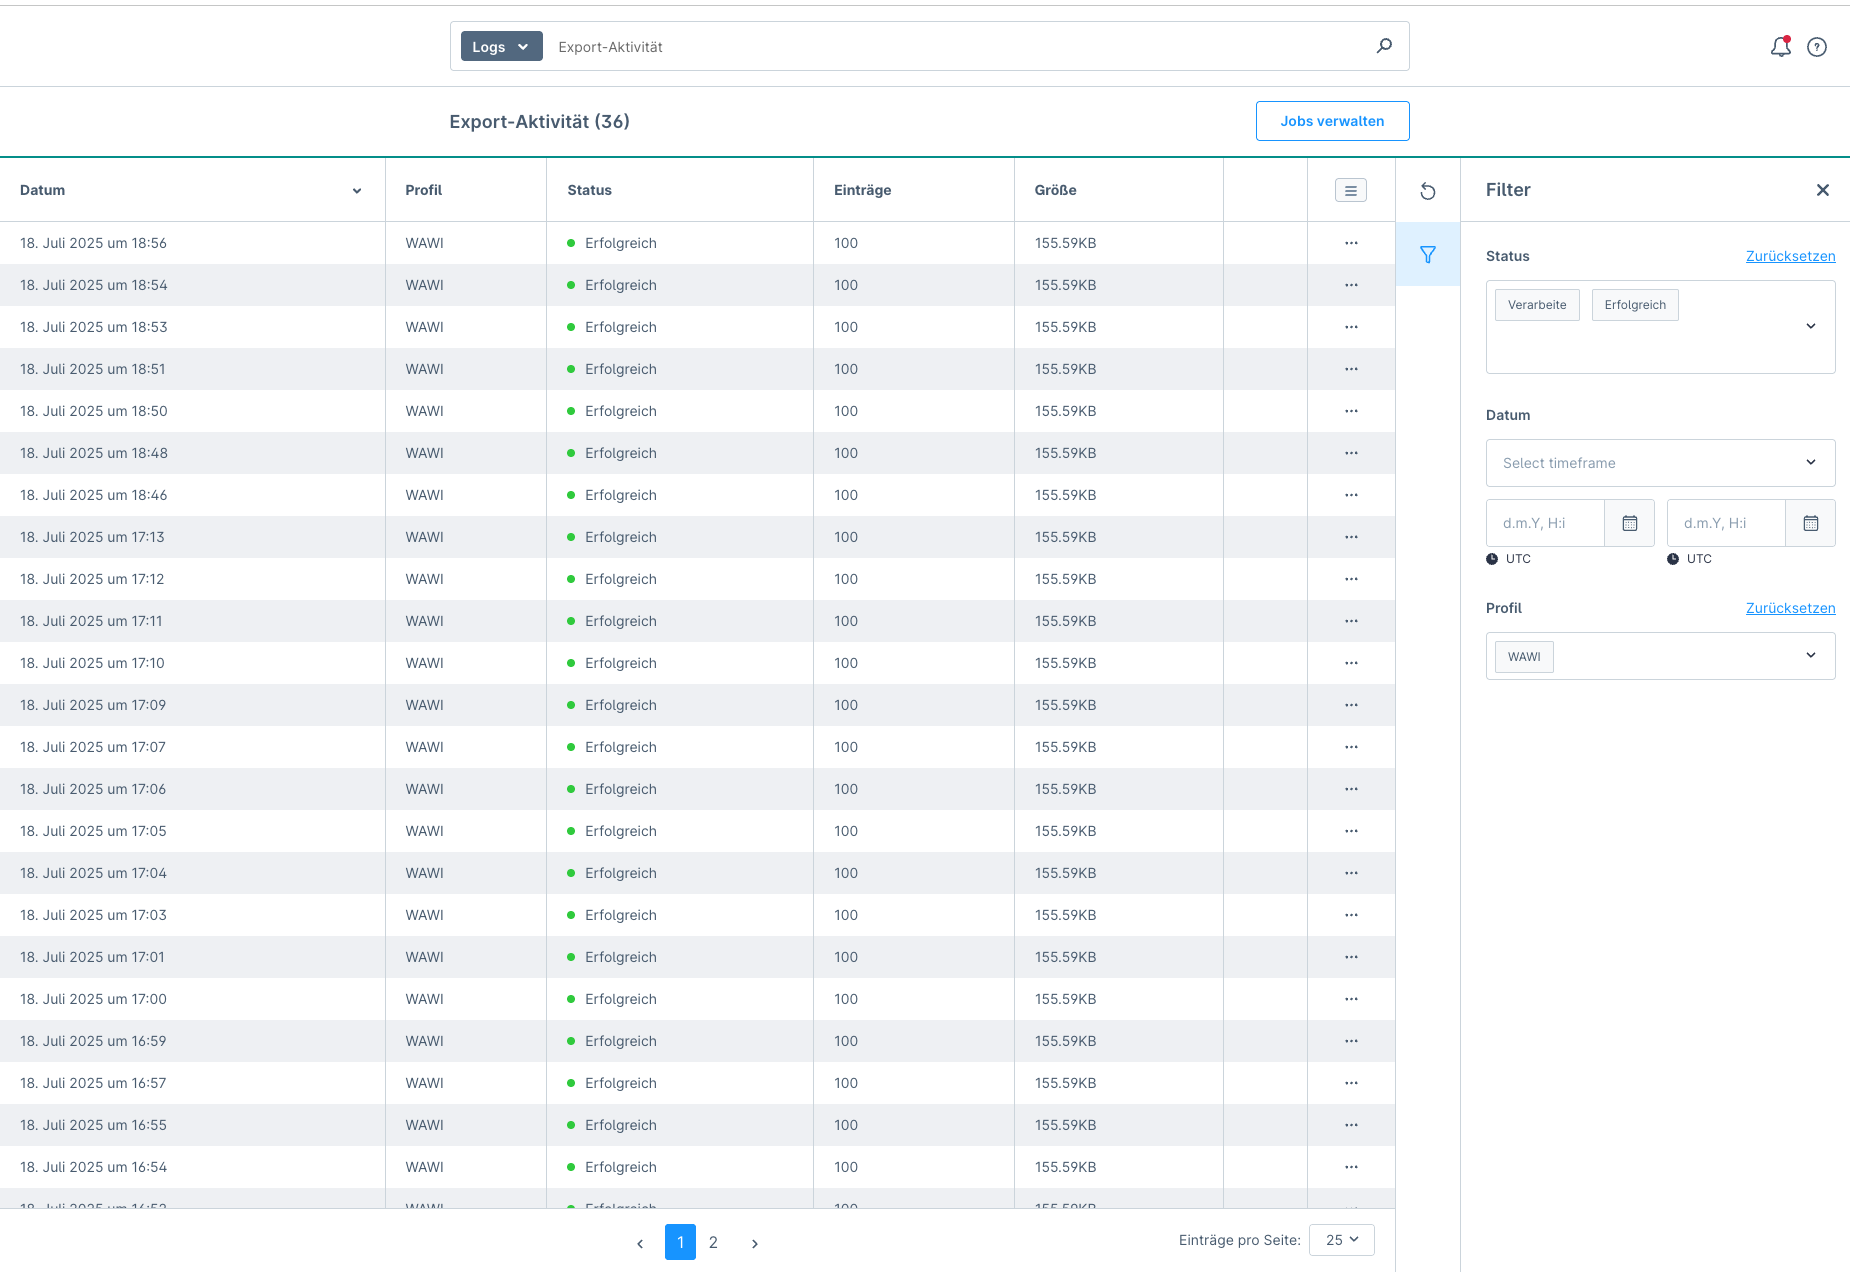
Task: Click the refresh table icon
Action: click(1428, 191)
